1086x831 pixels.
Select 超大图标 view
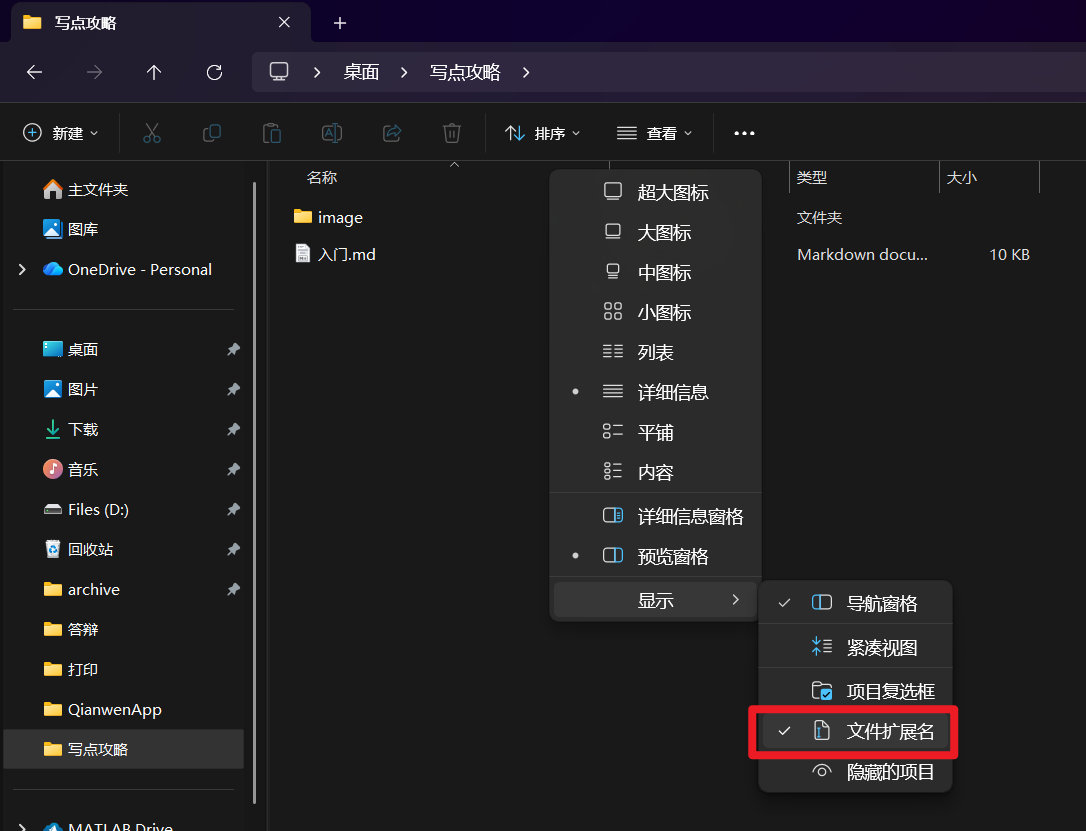point(655,192)
